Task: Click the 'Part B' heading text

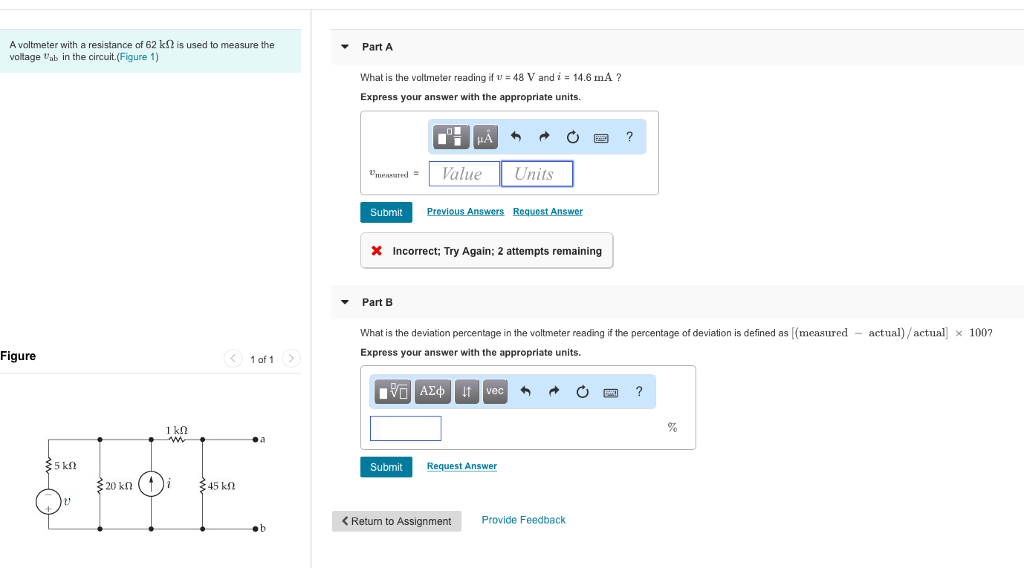Action: coord(377,302)
